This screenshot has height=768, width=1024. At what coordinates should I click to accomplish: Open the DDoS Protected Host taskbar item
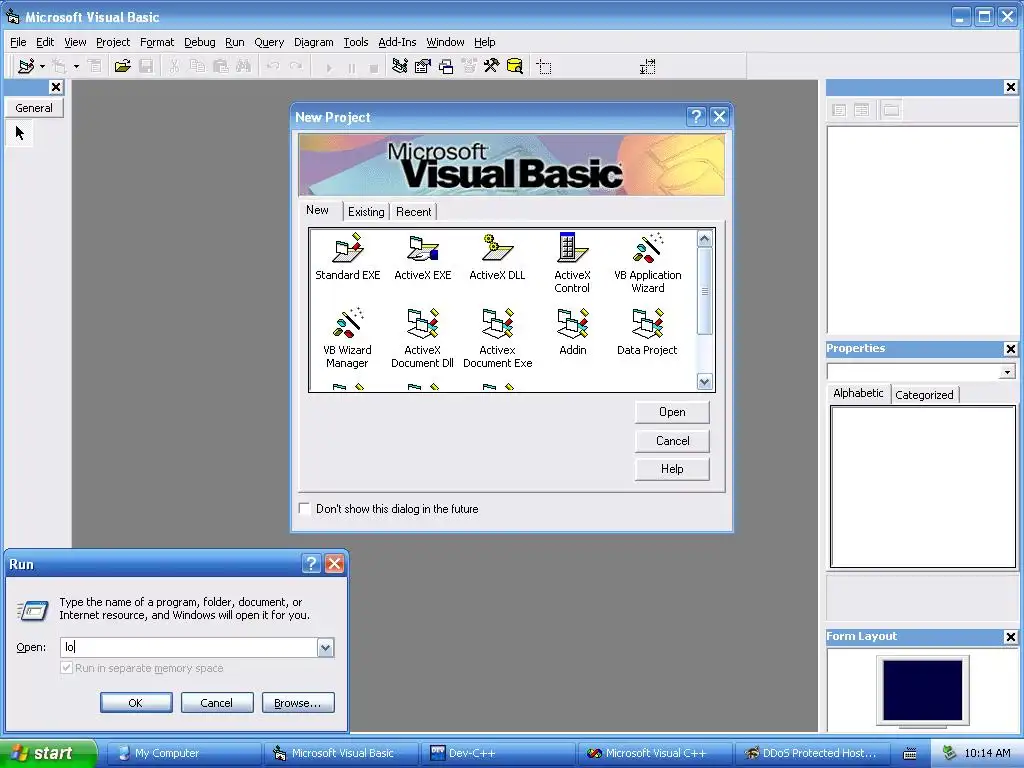click(x=812, y=753)
